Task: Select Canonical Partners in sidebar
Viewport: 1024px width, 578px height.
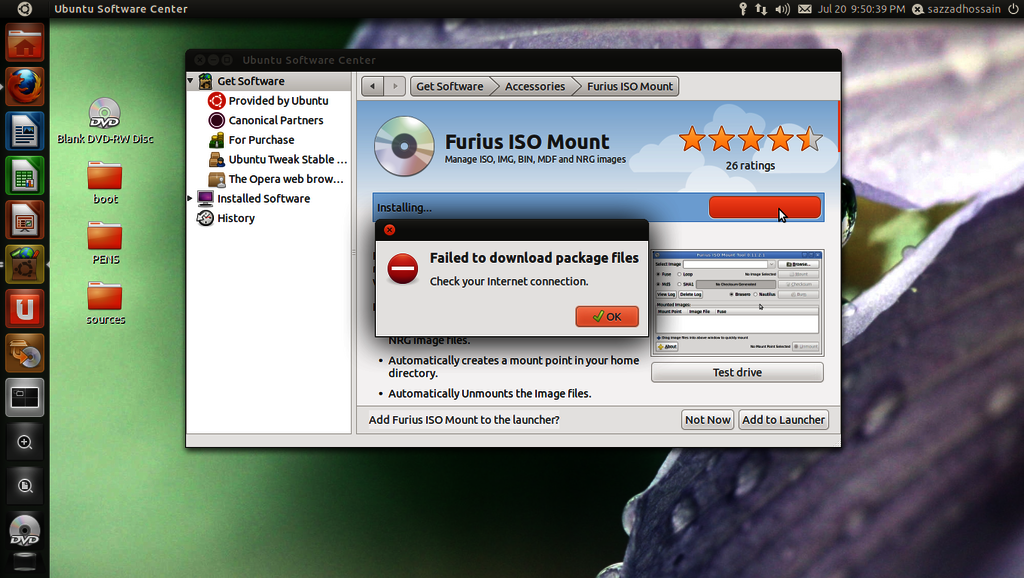Action: 275,120
